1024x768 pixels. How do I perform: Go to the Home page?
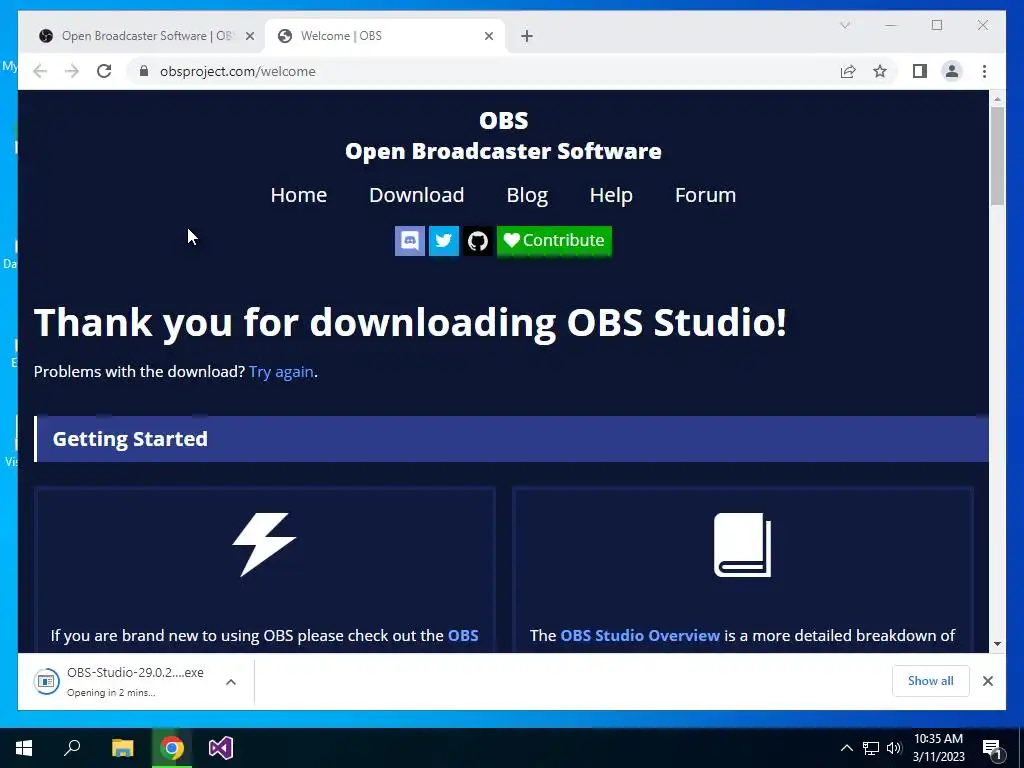[298, 195]
